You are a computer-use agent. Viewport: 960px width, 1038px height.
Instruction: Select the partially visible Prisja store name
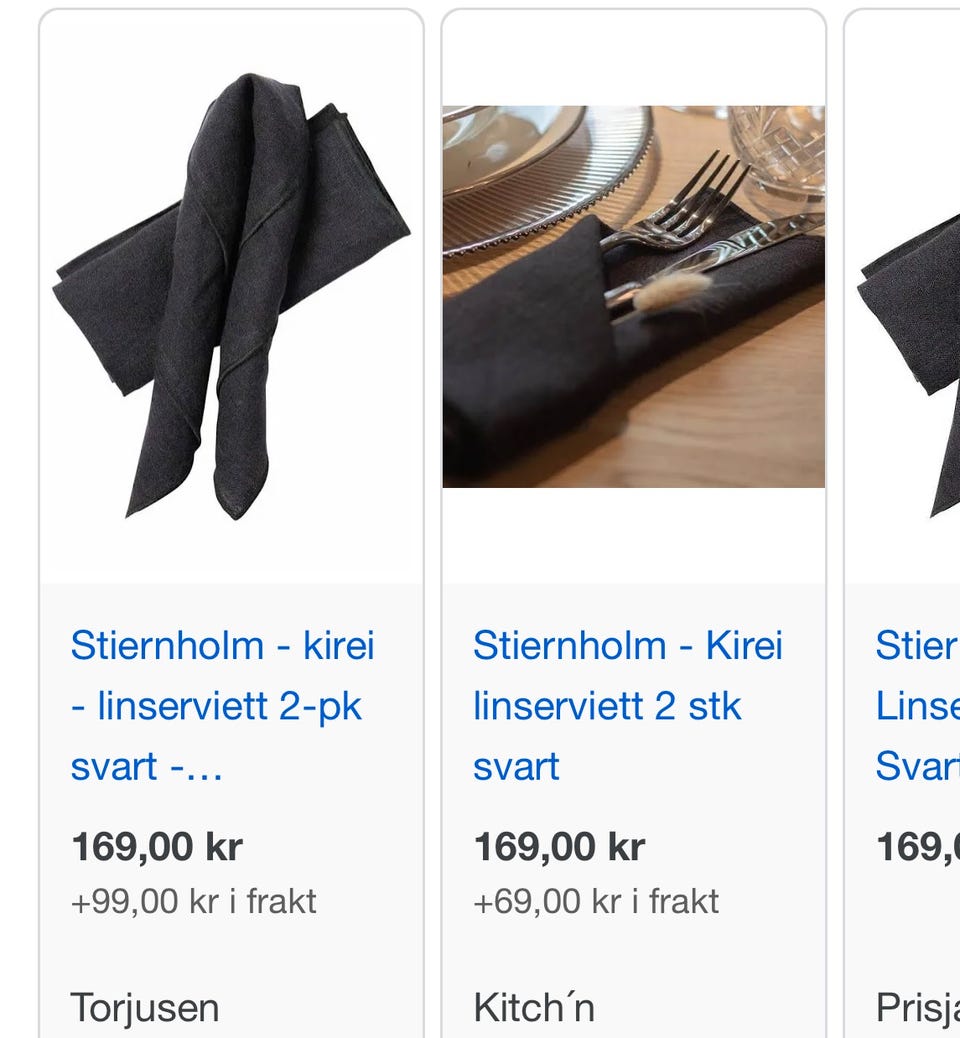918,1008
